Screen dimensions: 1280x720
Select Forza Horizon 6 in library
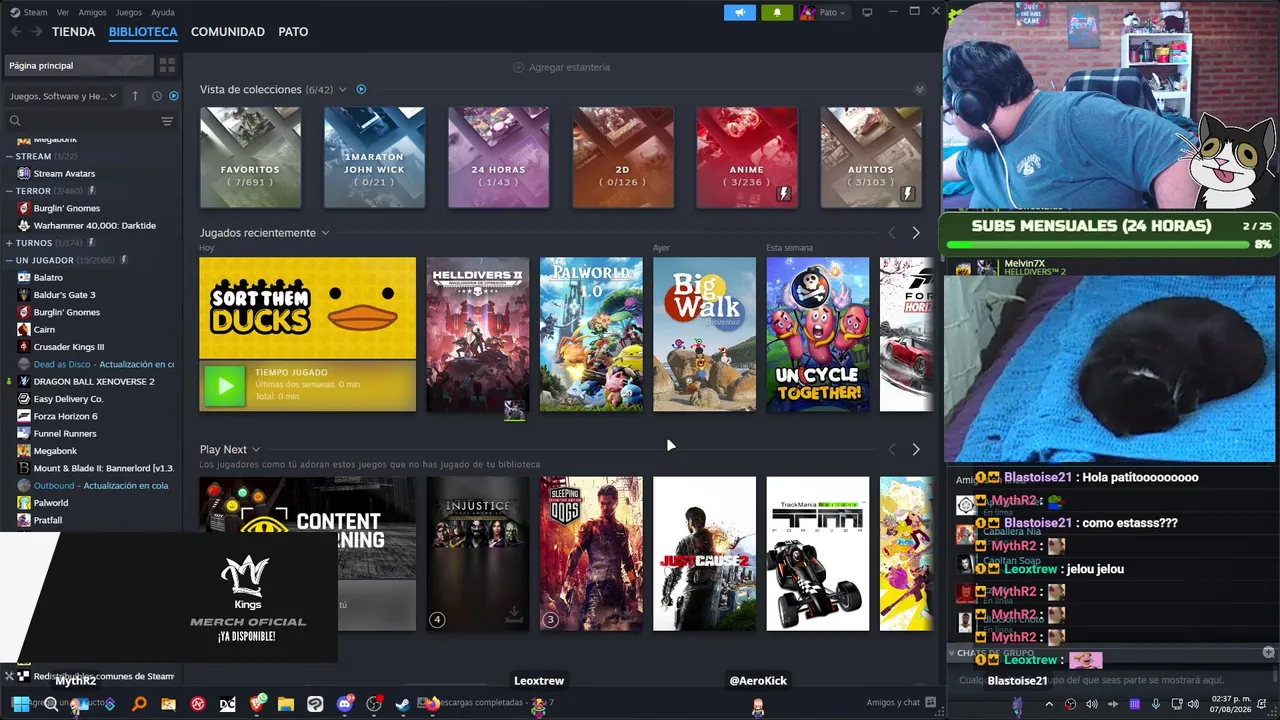(65, 416)
